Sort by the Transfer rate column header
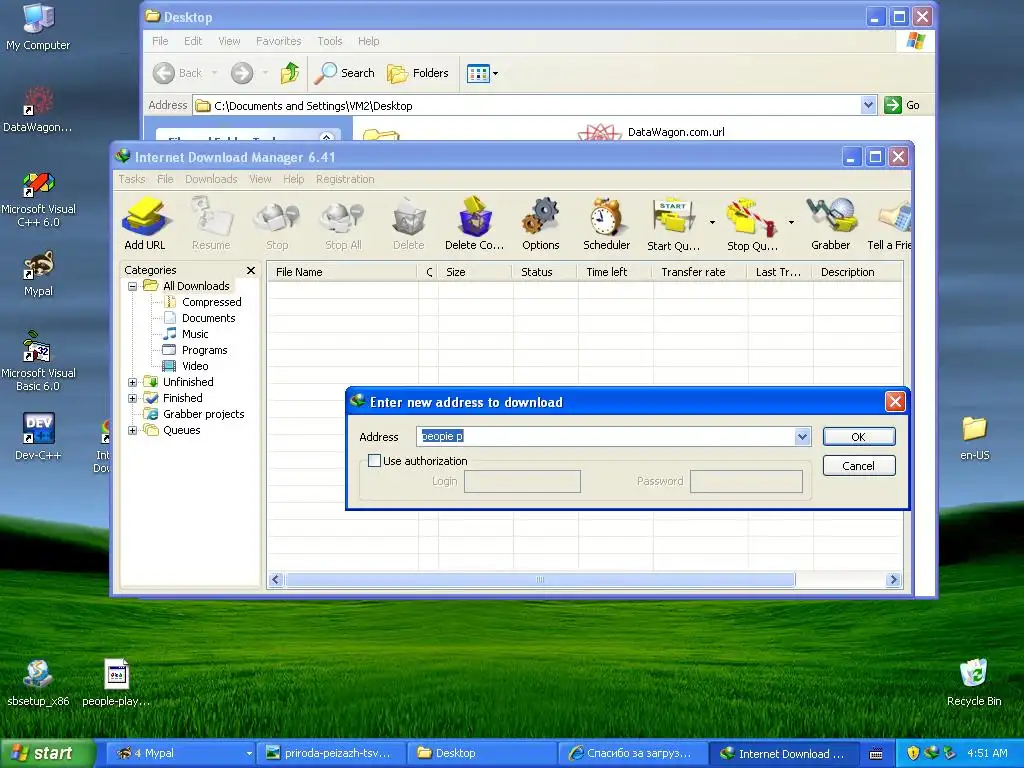Viewport: 1024px width, 768px height. pos(698,272)
